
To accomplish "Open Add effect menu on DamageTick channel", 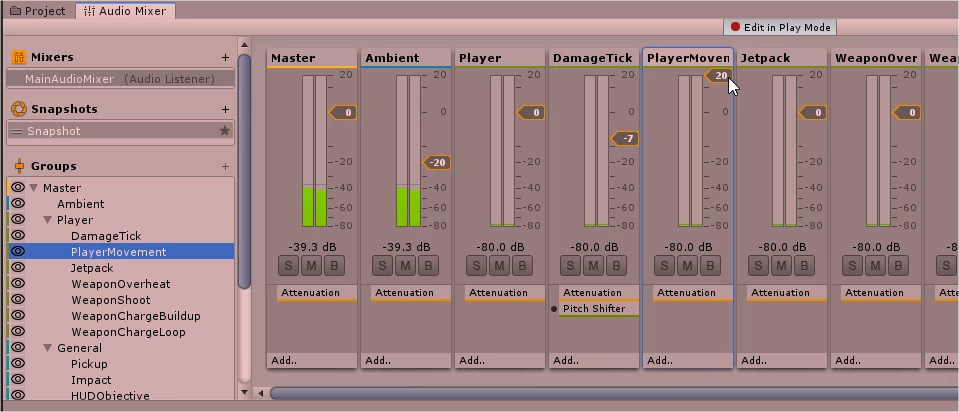I will tap(594, 361).
